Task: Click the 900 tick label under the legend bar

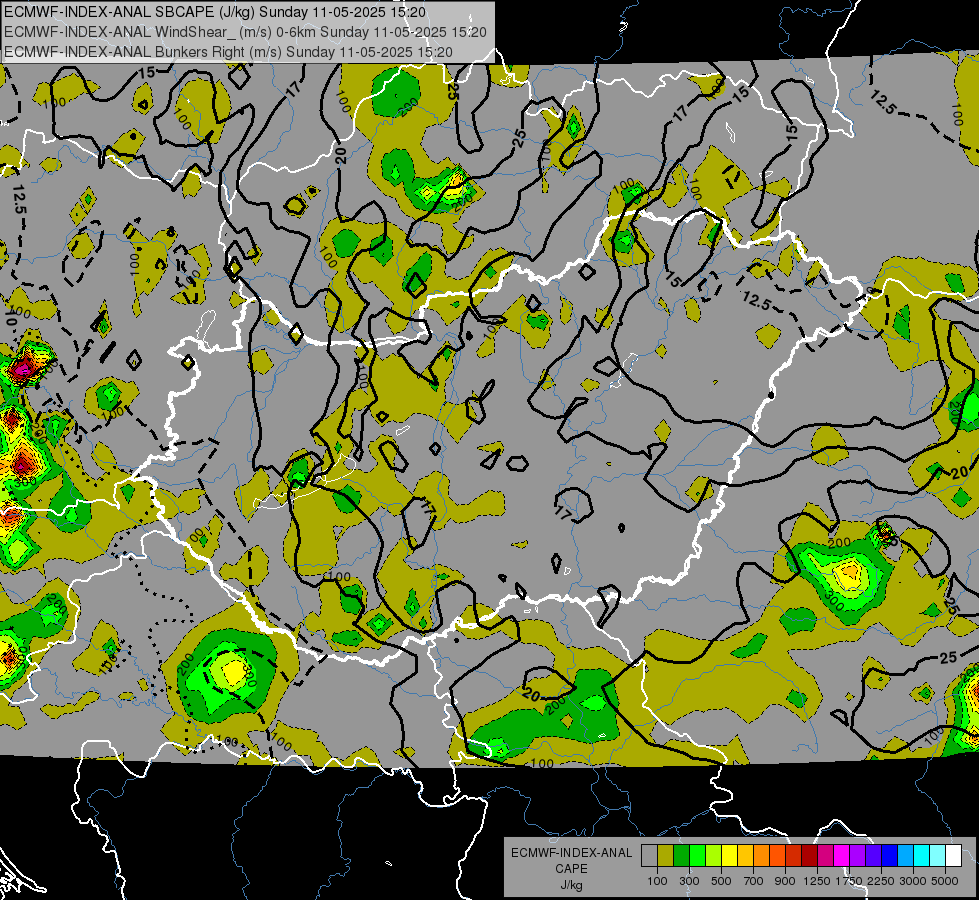Action: [785, 881]
